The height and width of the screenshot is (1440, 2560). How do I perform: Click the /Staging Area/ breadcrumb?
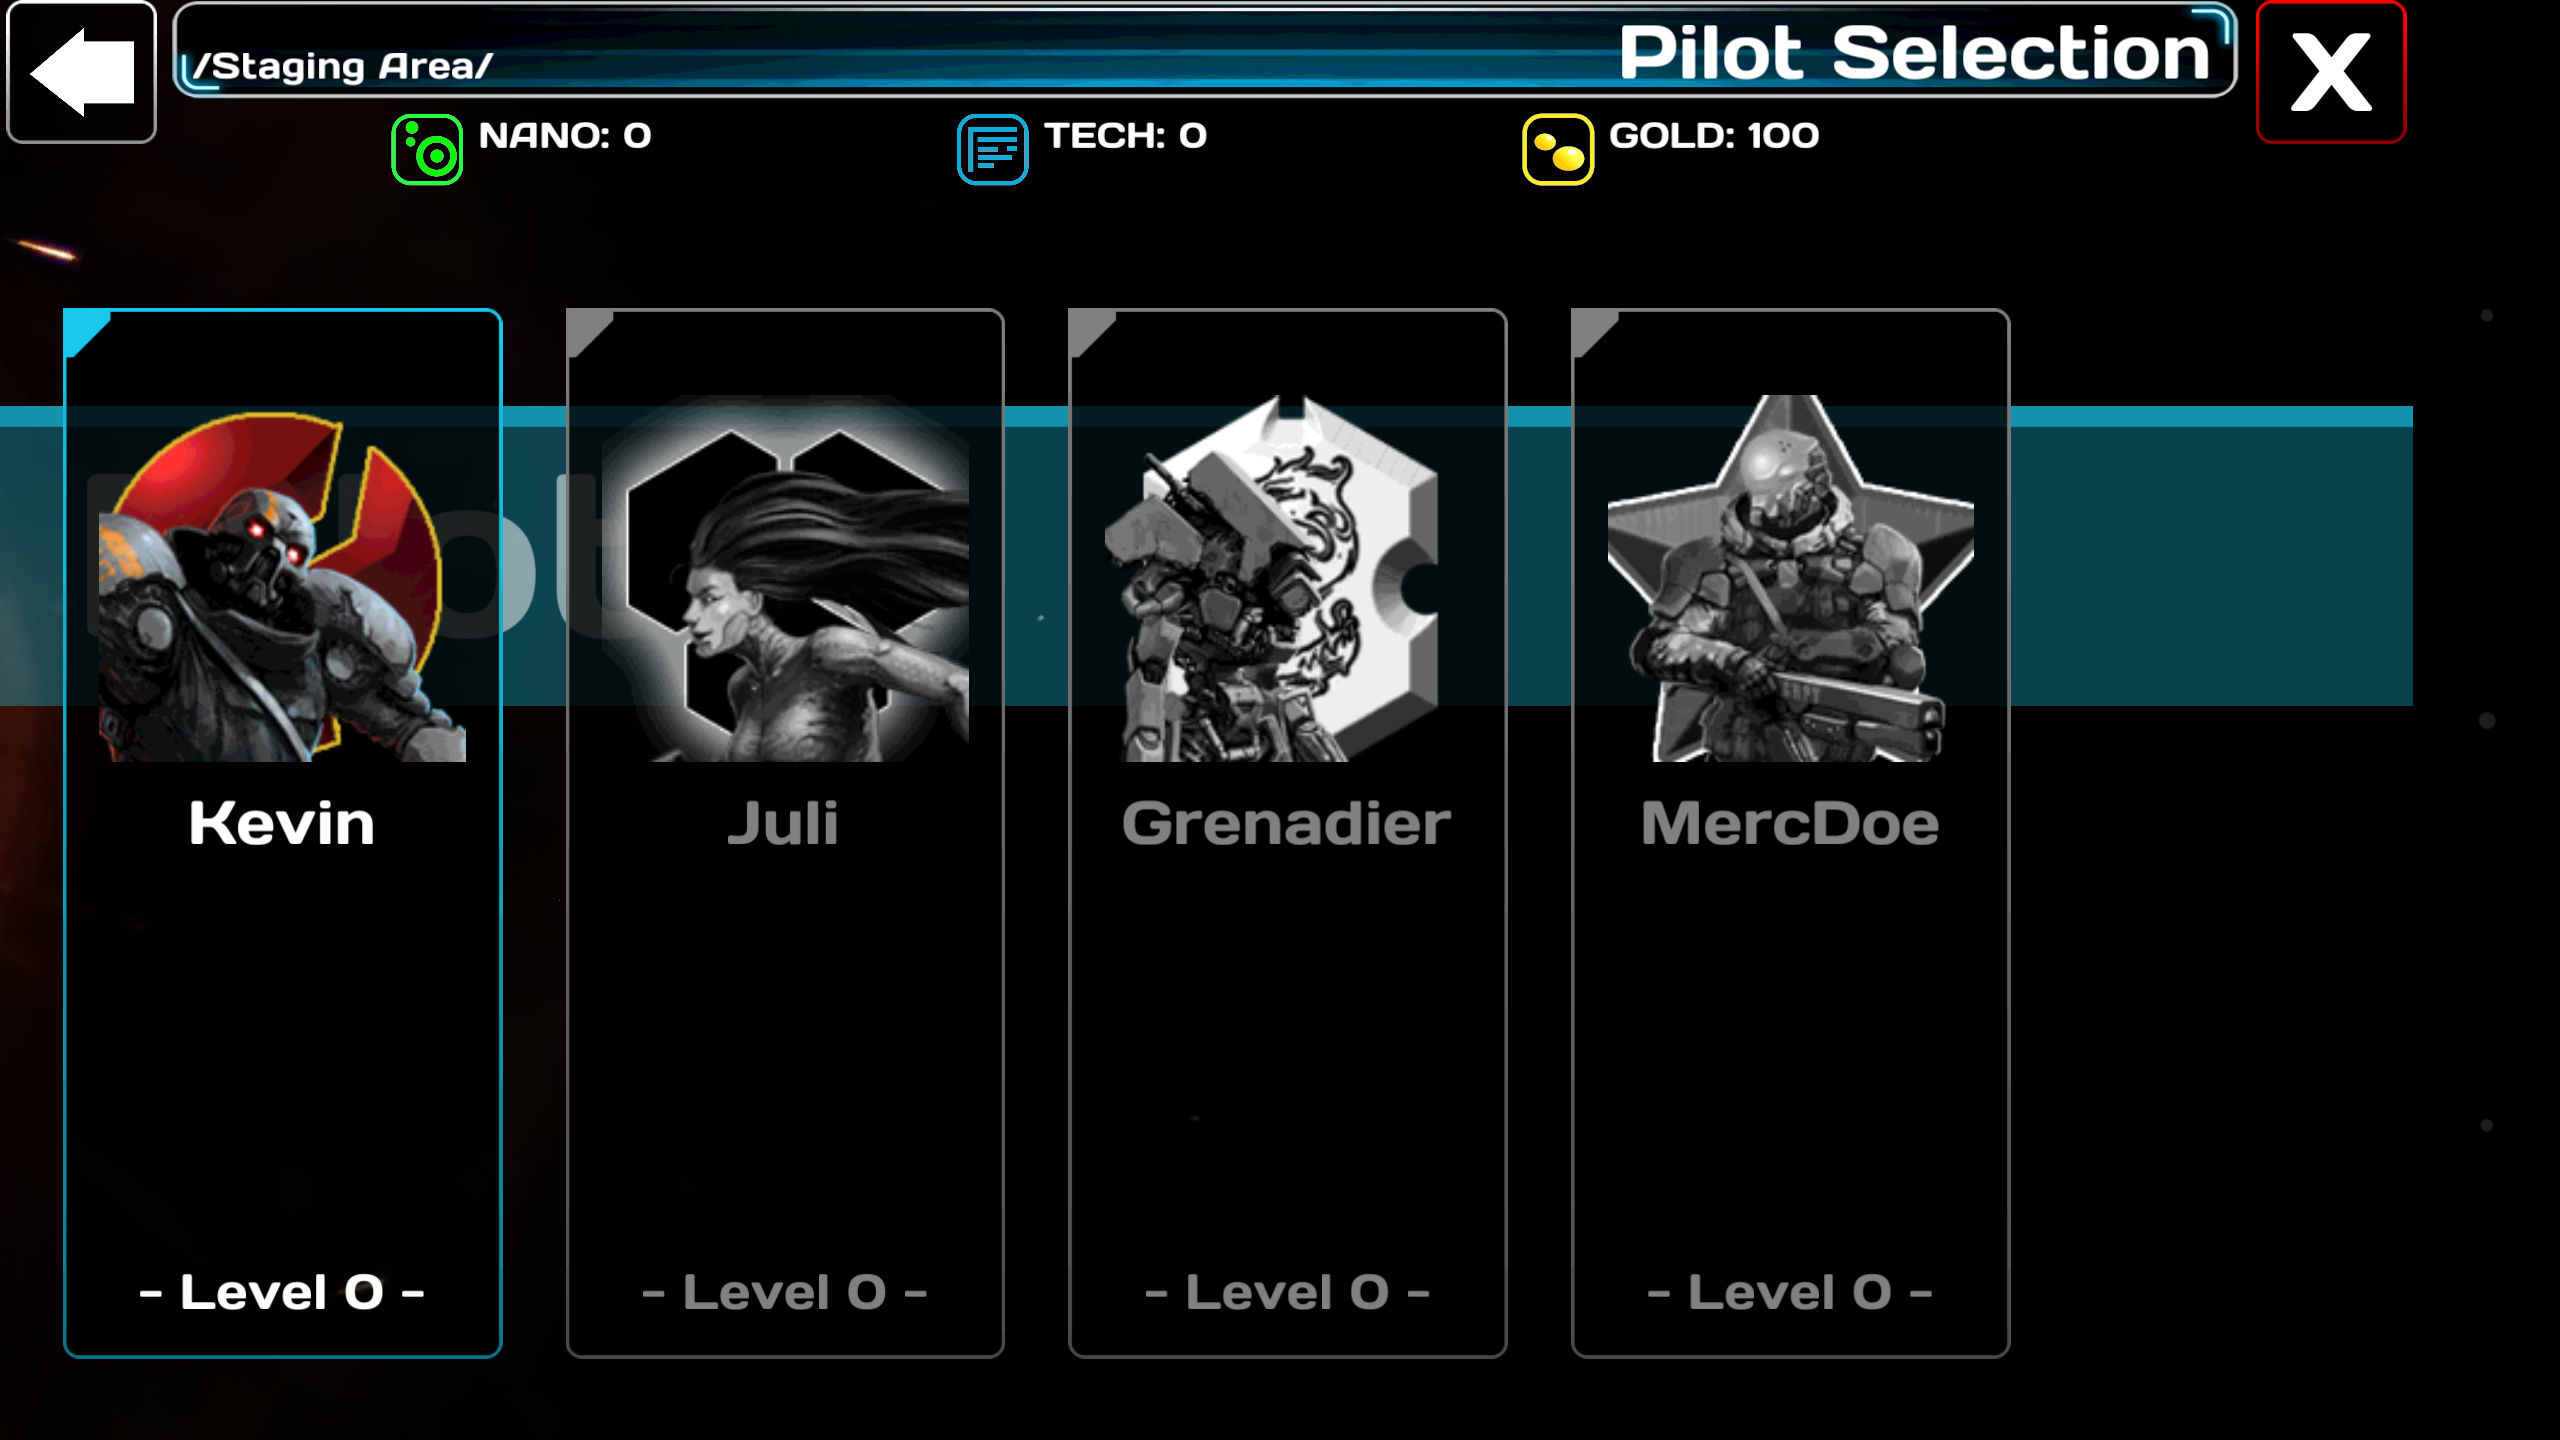point(343,66)
